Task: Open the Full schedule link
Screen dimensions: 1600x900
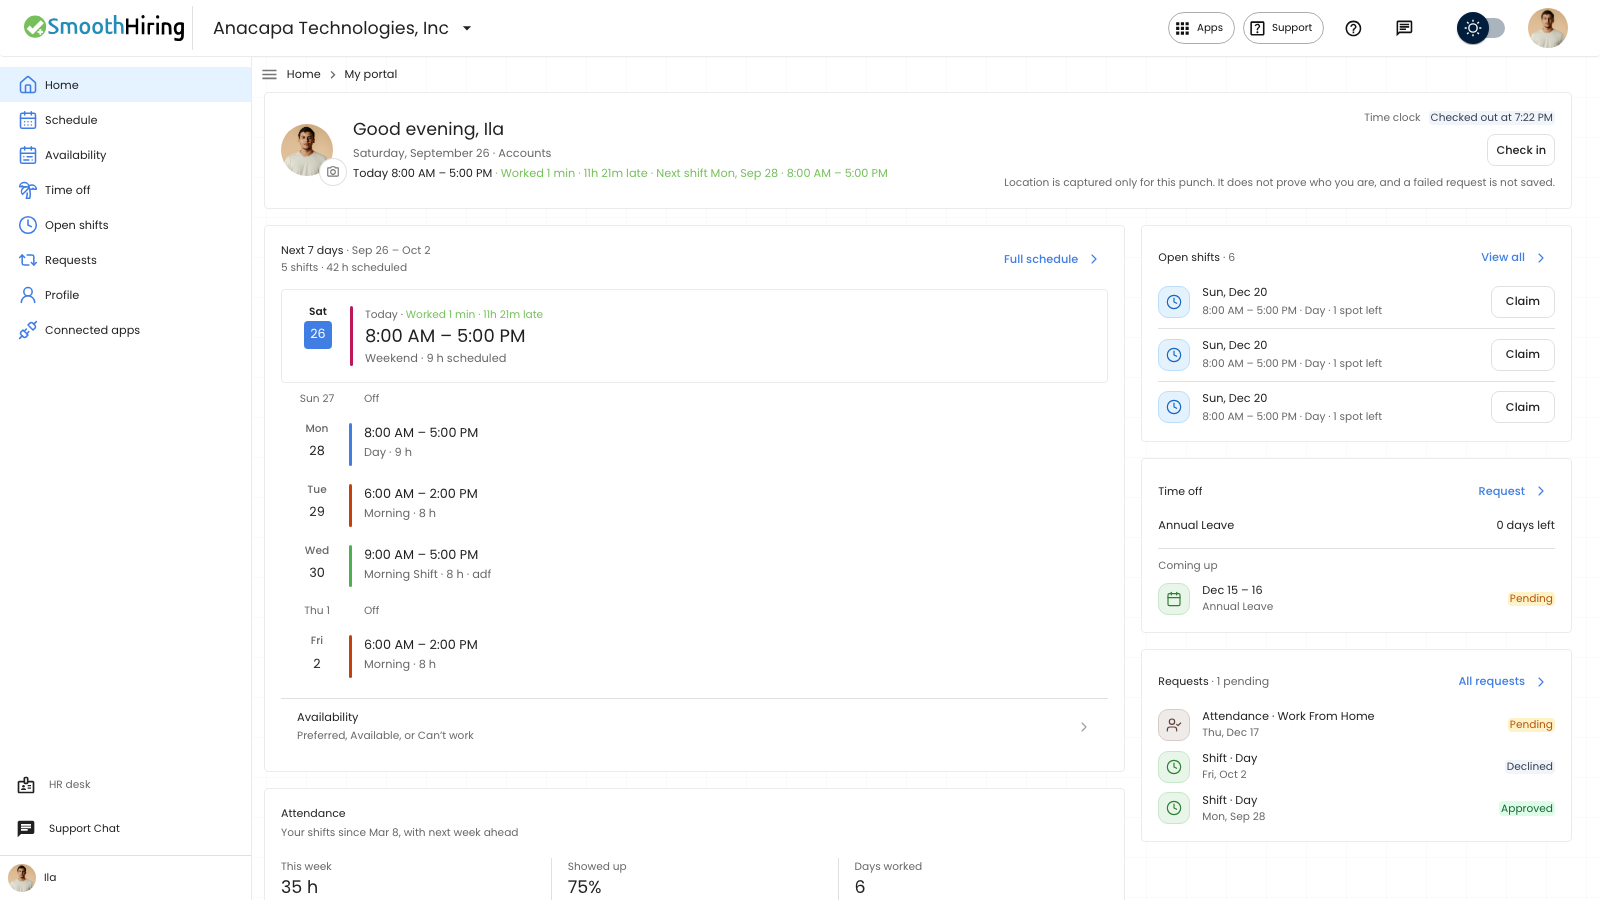Action: click(1051, 259)
